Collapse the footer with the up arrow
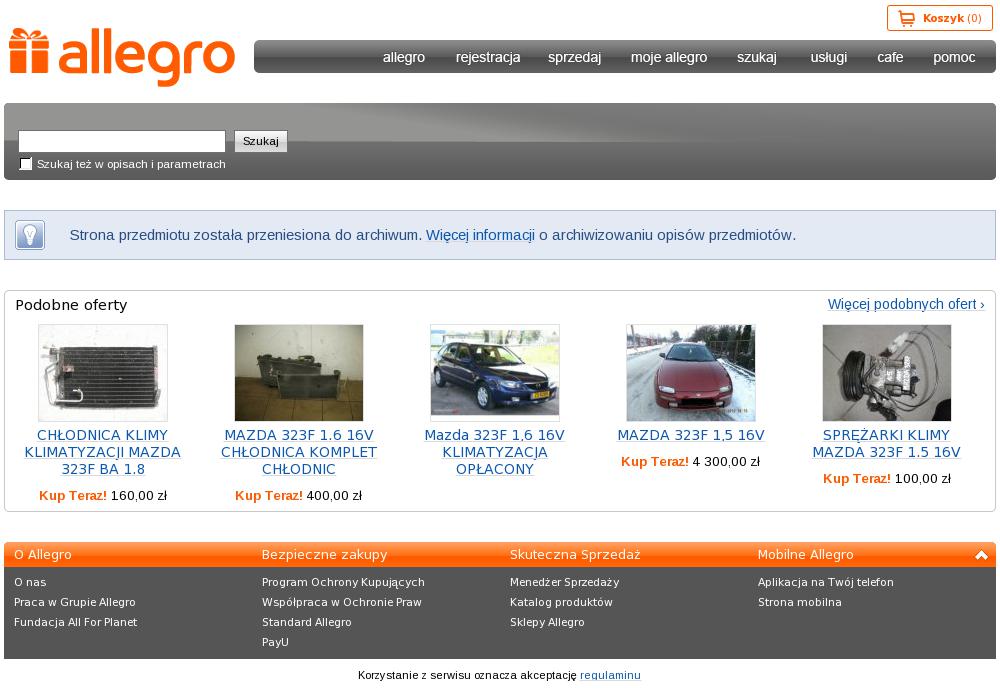 [x=982, y=555]
